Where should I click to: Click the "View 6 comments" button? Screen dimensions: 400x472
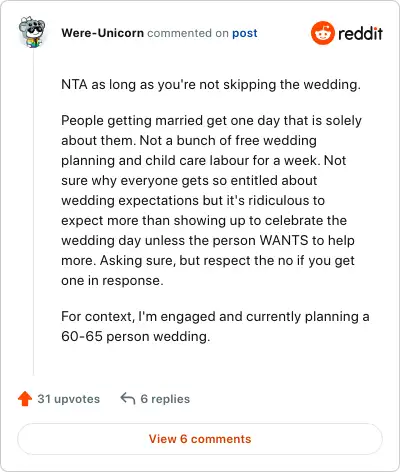coord(200,439)
